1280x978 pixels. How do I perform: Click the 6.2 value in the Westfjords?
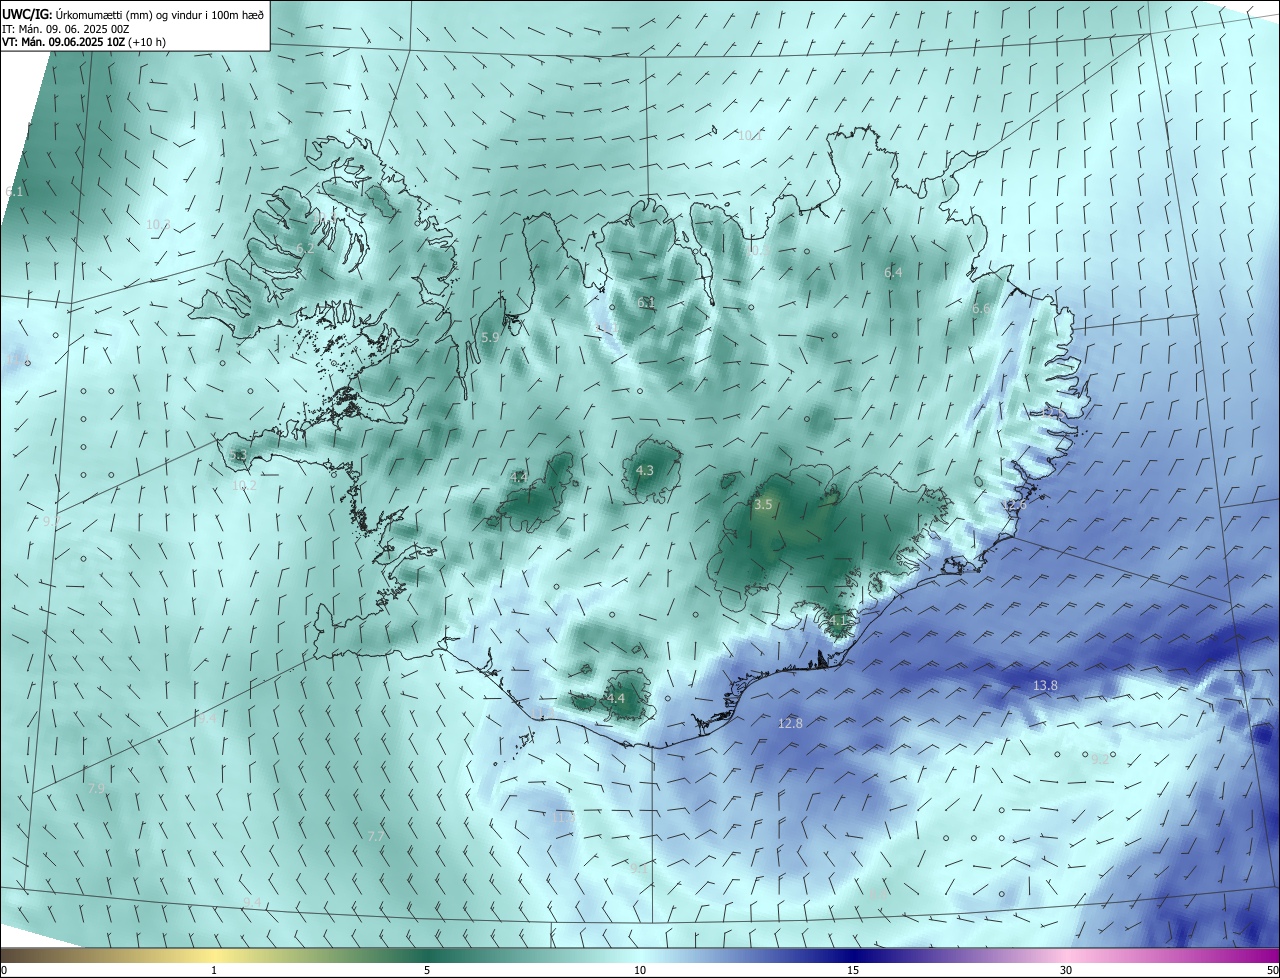coord(305,248)
